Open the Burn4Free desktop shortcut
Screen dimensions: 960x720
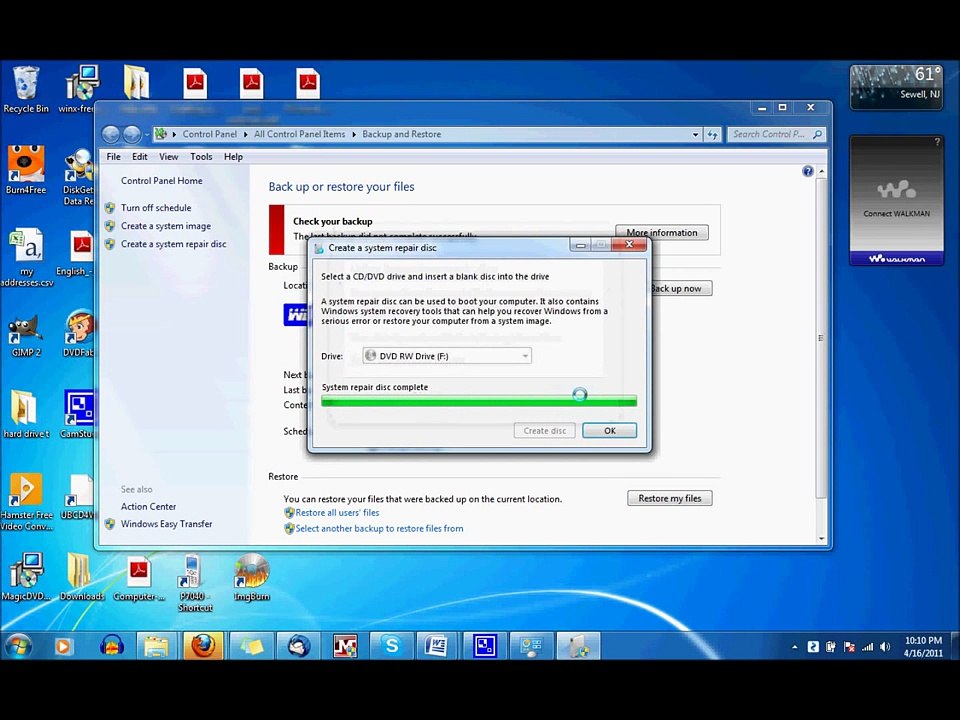coord(26,170)
